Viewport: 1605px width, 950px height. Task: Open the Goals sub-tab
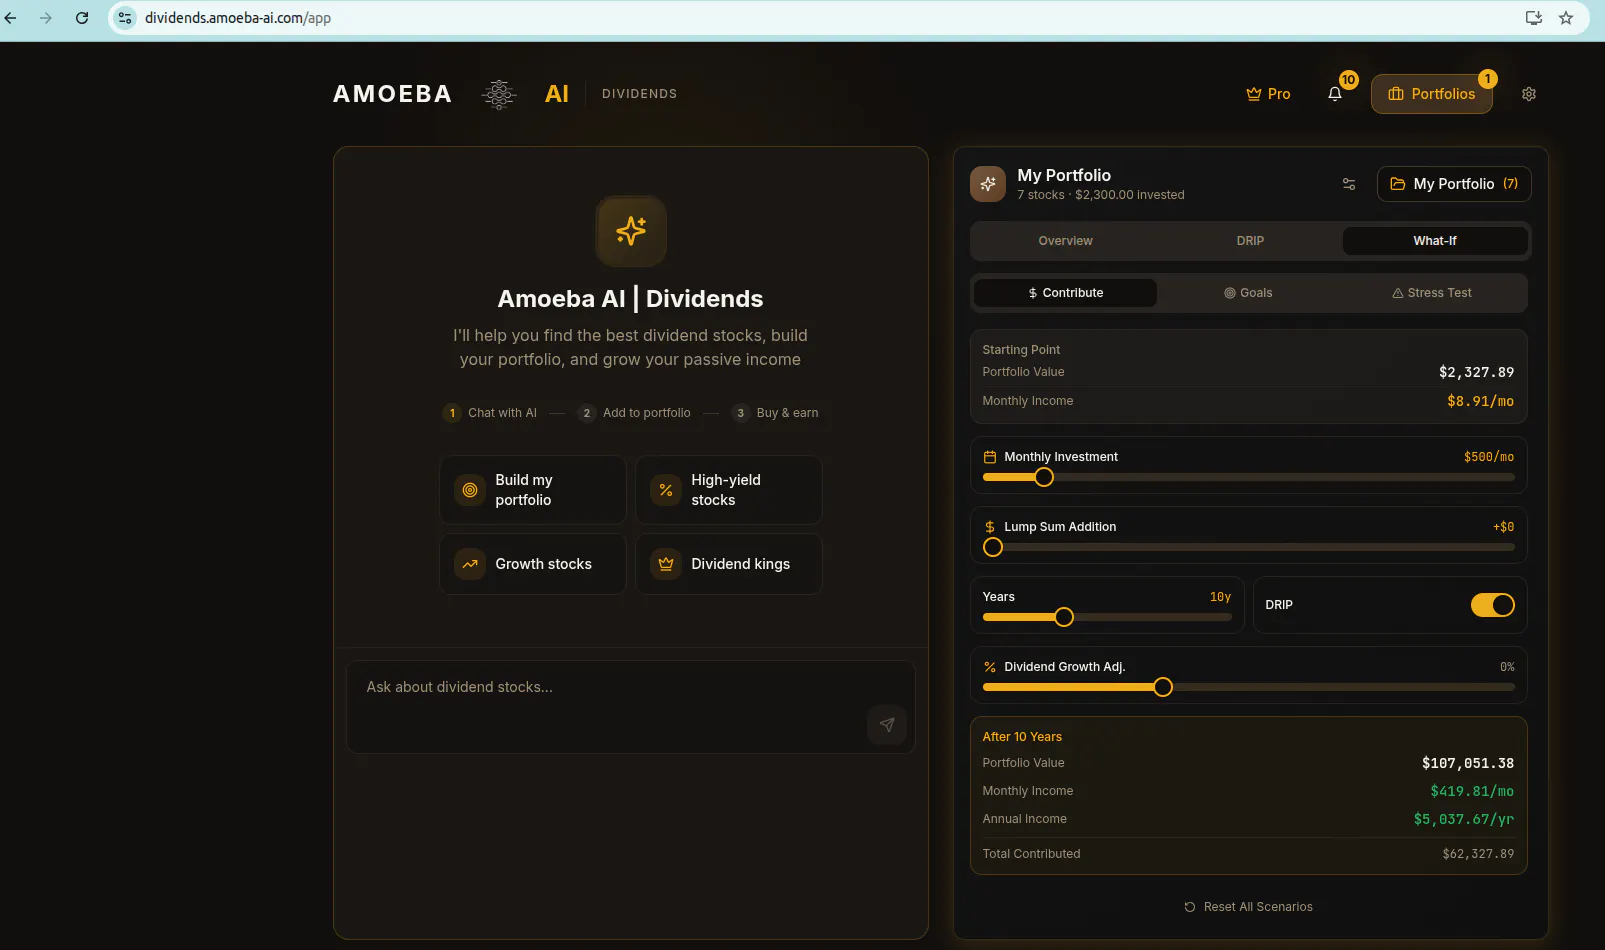point(1249,293)
